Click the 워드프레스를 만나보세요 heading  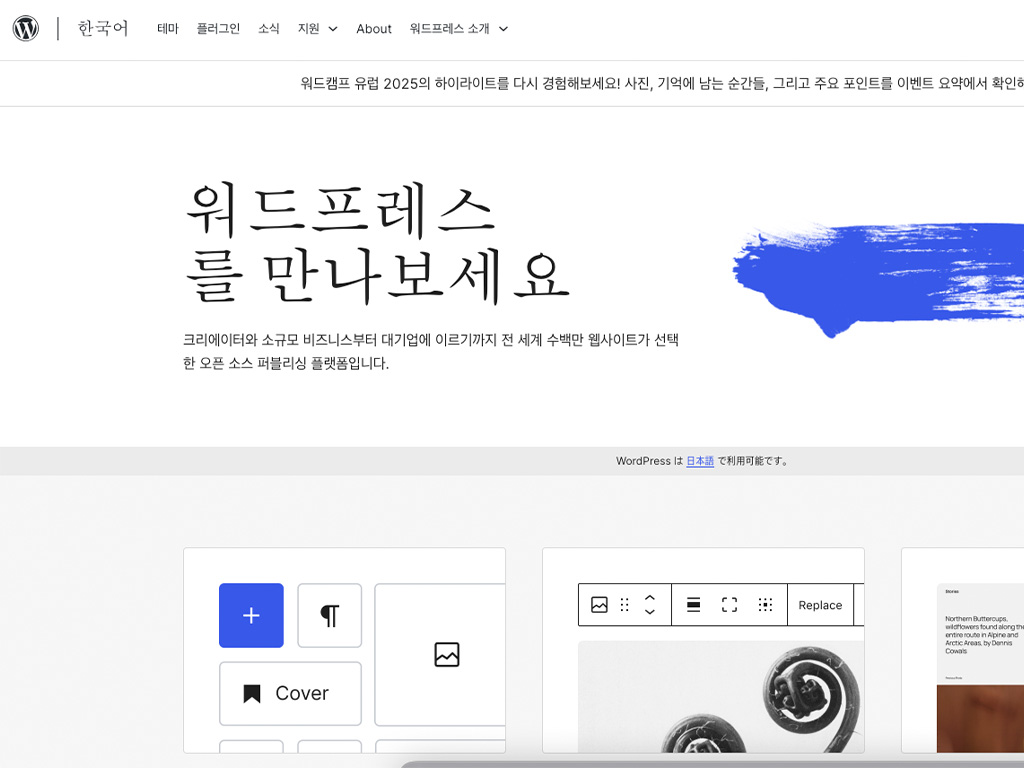point(377,242)
